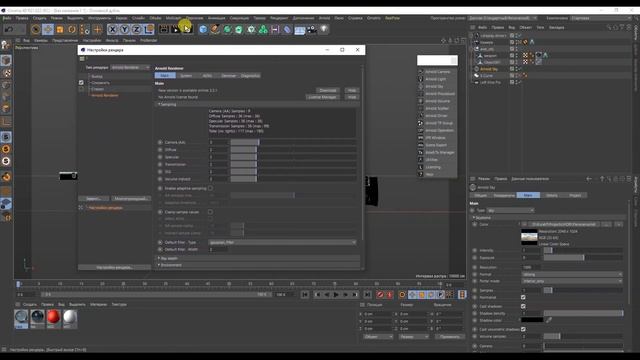Image resolution: width=640 pixels, height=360 pixels.
Task: Open Asset/Tx Manager in Arnold menu
Action: tap(440, 153)
